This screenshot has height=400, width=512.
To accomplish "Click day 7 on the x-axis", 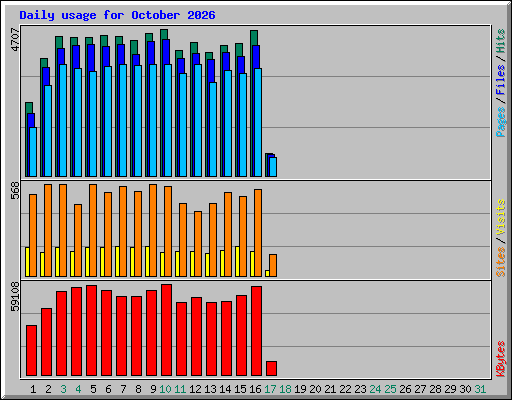I will [123, 389].
